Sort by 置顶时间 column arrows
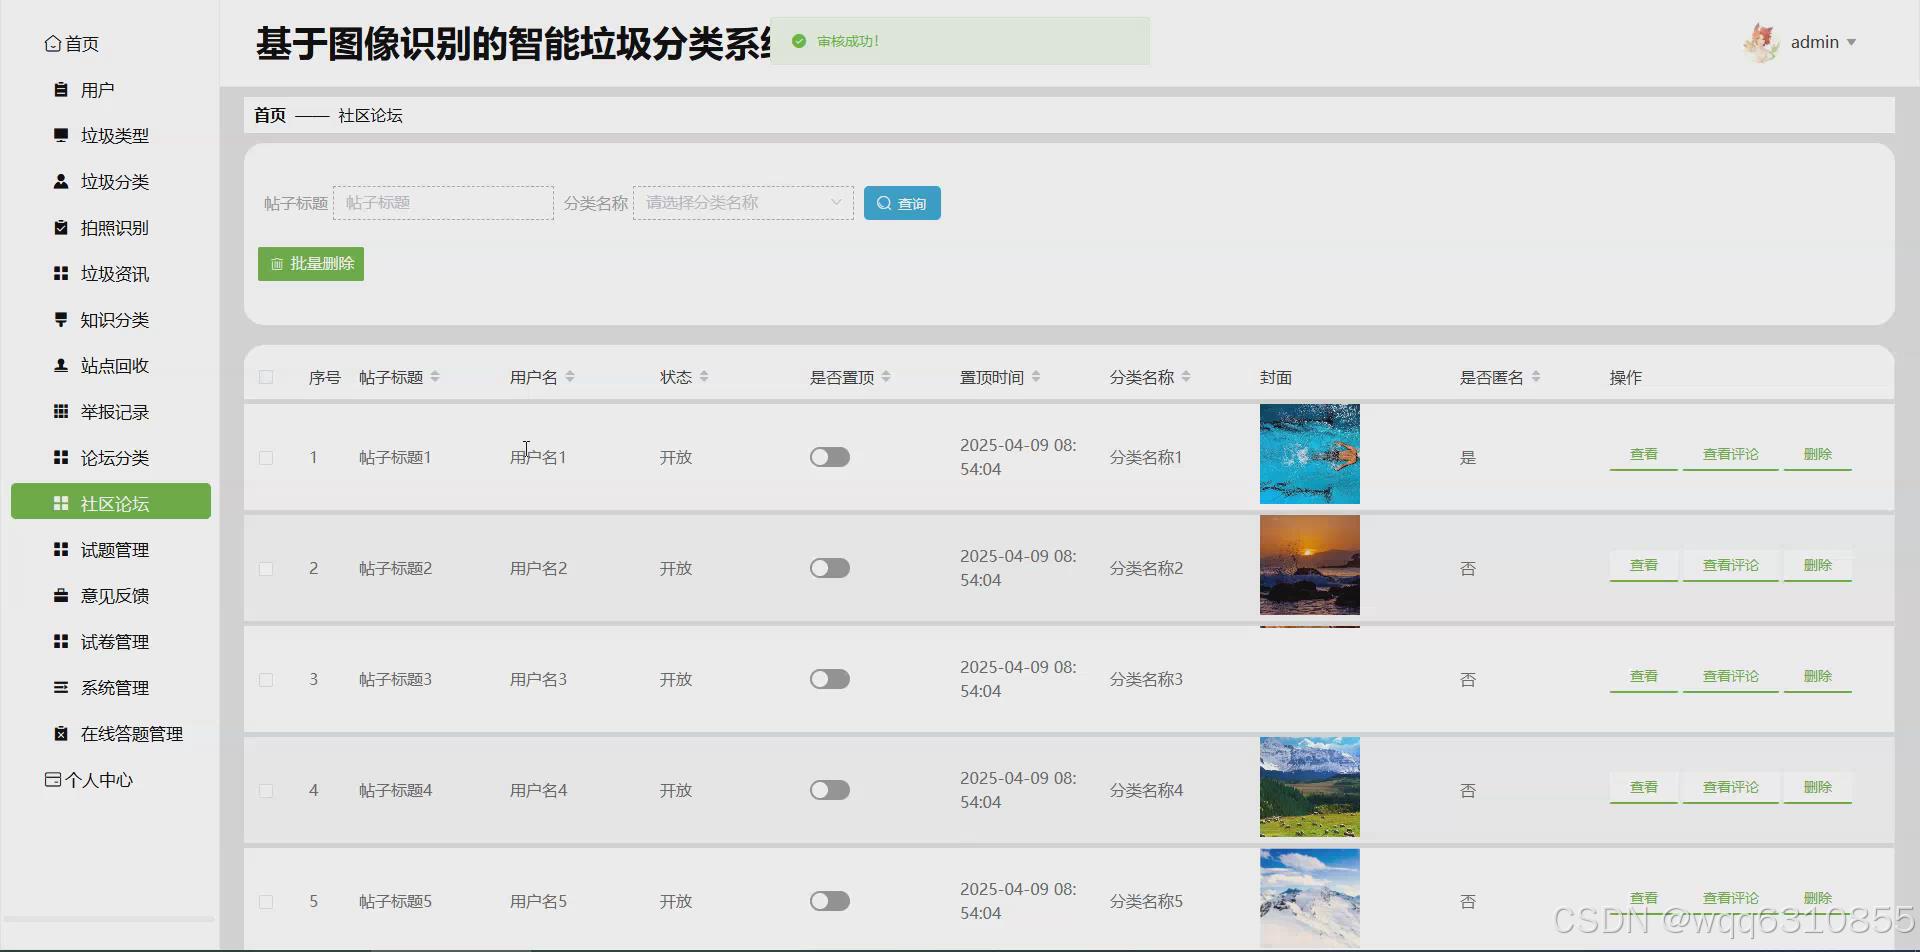This screenshot has width=1920, height=952. 1036,377
